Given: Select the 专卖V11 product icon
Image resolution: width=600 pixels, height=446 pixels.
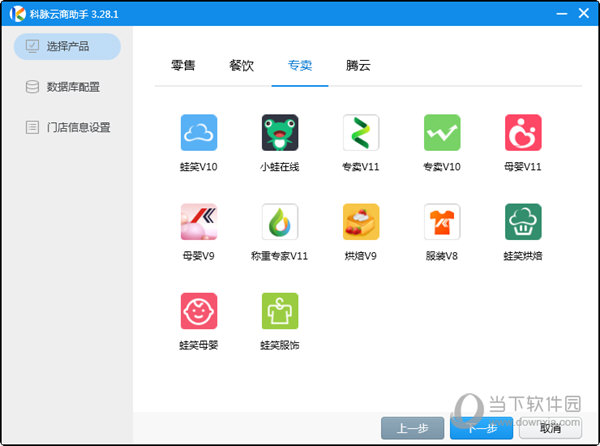Looking at the screenshot, I should click(x=361, y=132).
